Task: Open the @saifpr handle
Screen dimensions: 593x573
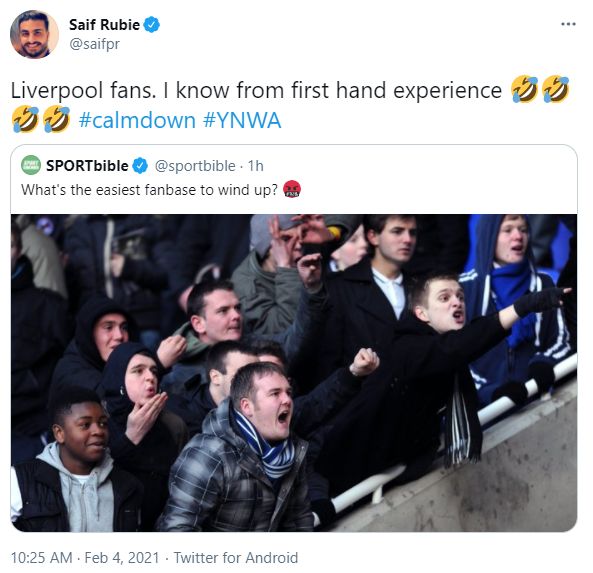Action: (x=94, y=44)
